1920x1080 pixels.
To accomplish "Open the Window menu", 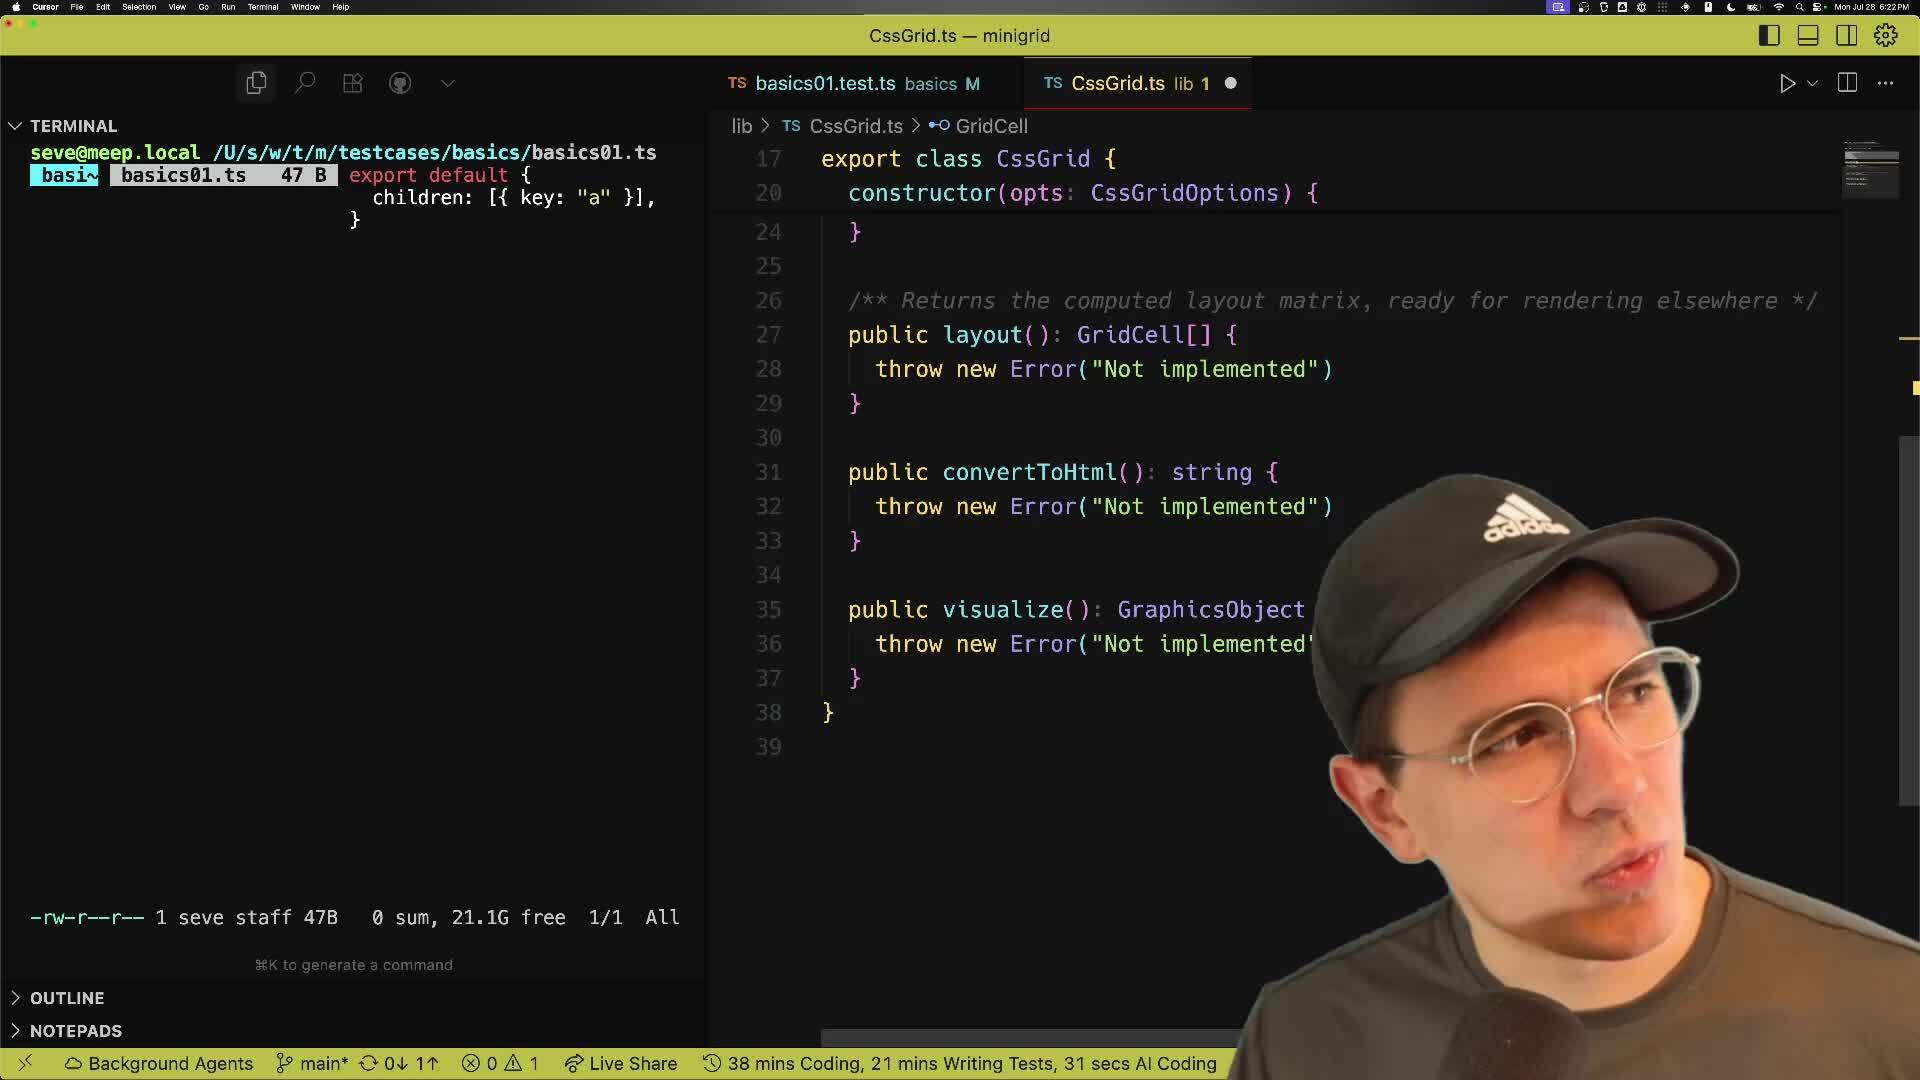I will click(x=305, y=7).
